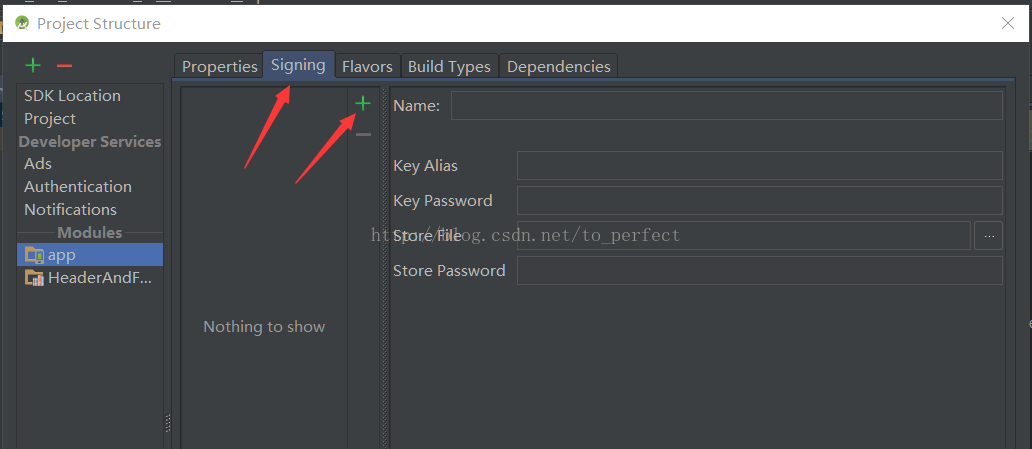Click the Modules section heading
Viewport: 1032px width, 449px height.
pos(90,232)
